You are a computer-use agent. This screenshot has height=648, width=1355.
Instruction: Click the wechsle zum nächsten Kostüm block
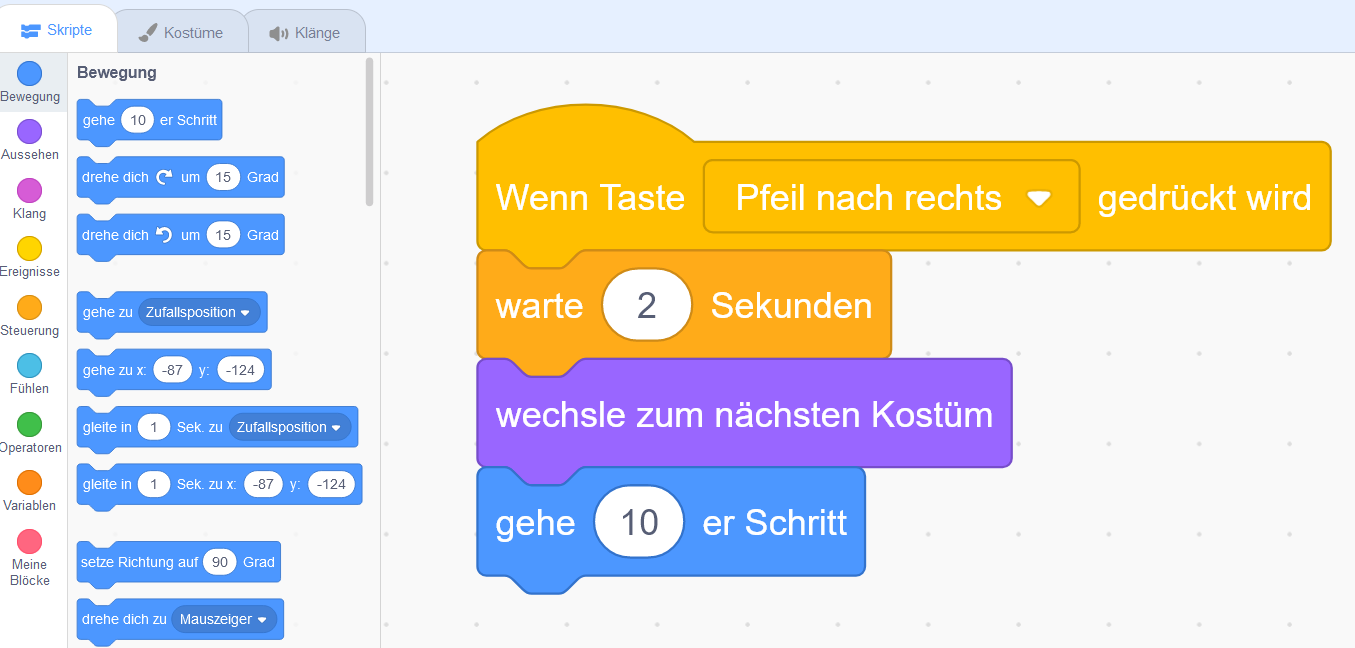[744, 414]
